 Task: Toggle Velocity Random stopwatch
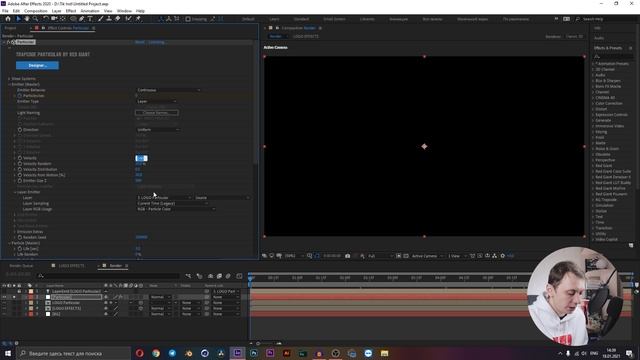click(20, 164)
